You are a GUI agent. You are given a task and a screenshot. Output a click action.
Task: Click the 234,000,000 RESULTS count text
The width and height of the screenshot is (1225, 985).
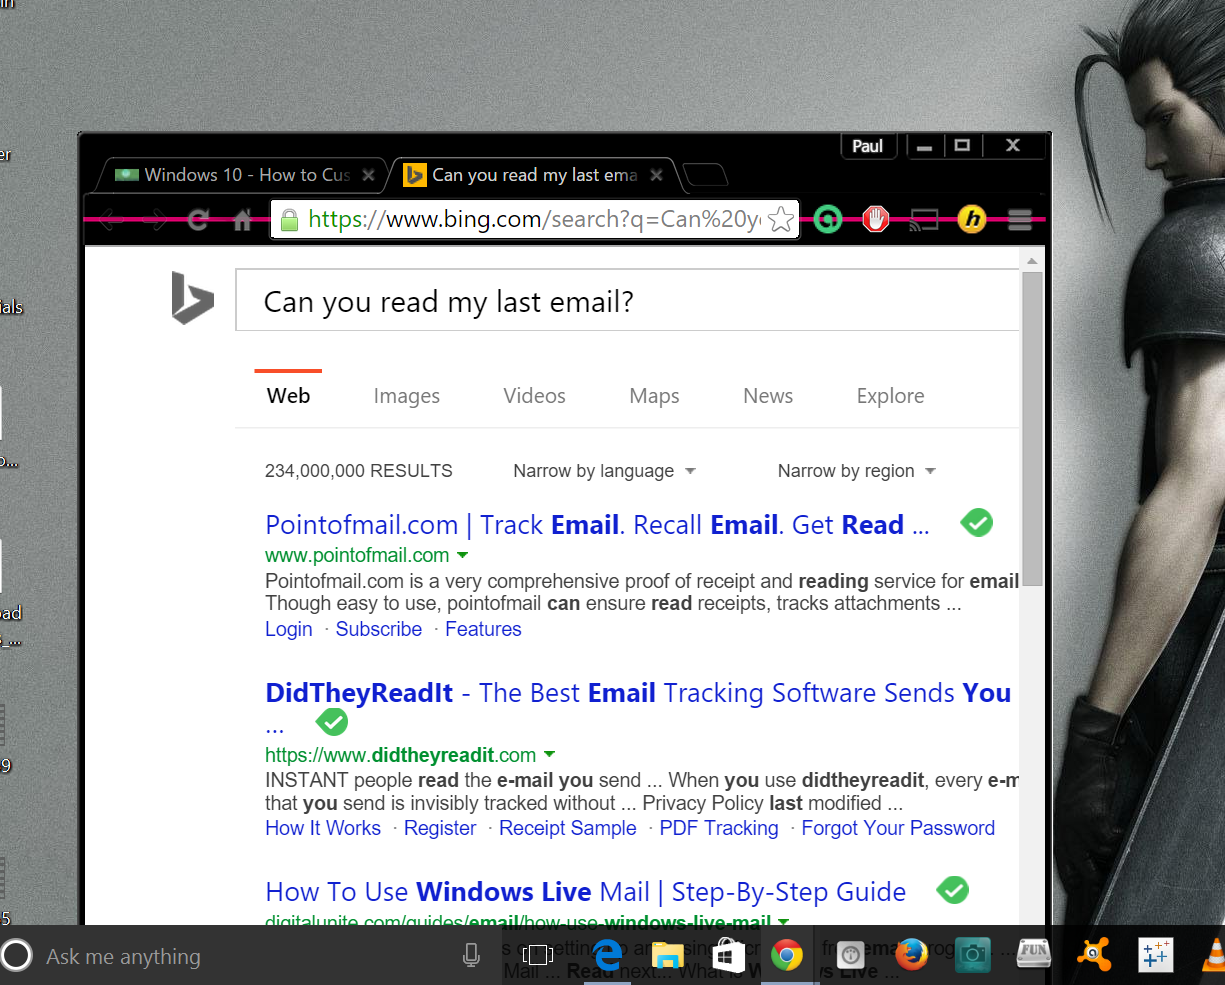coord(359,471)
